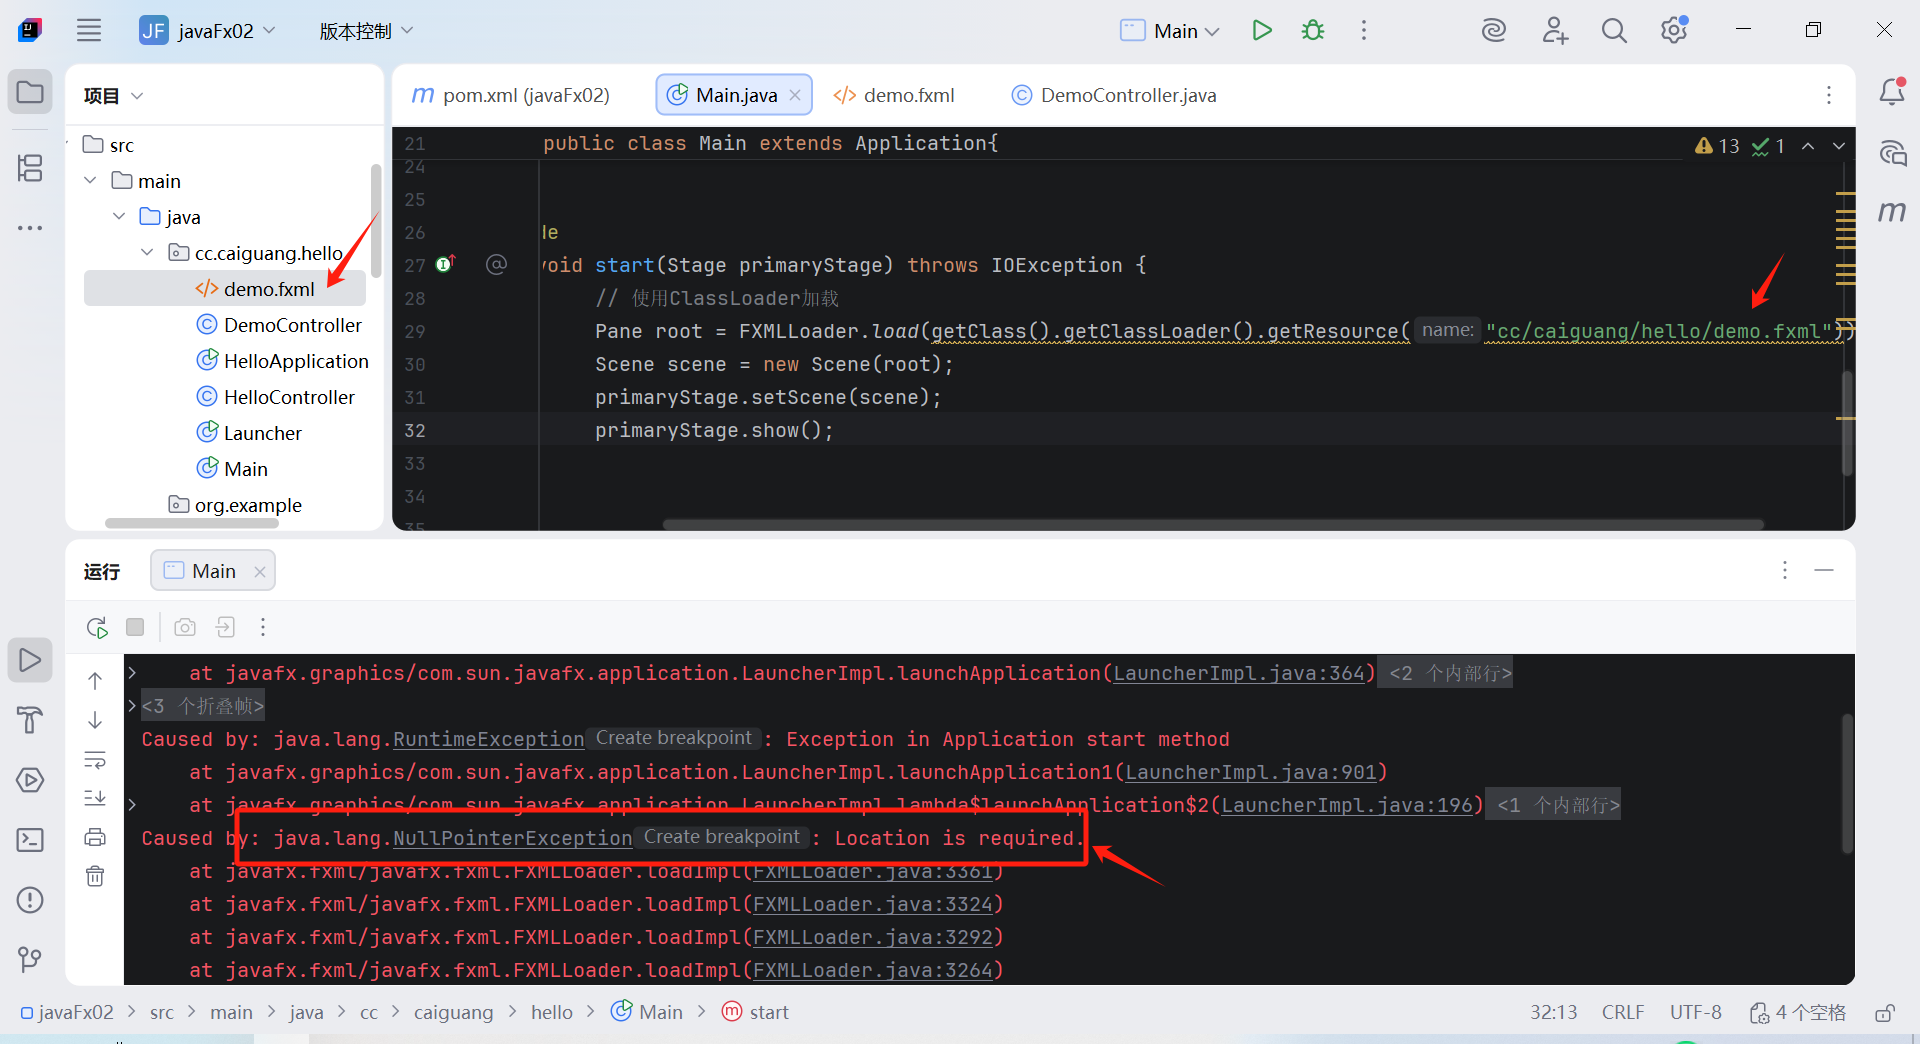Click Create breakpoint for RuntimeException
The height and width of the screenshot is (1044, 1920).
click(x=674, y=738)
